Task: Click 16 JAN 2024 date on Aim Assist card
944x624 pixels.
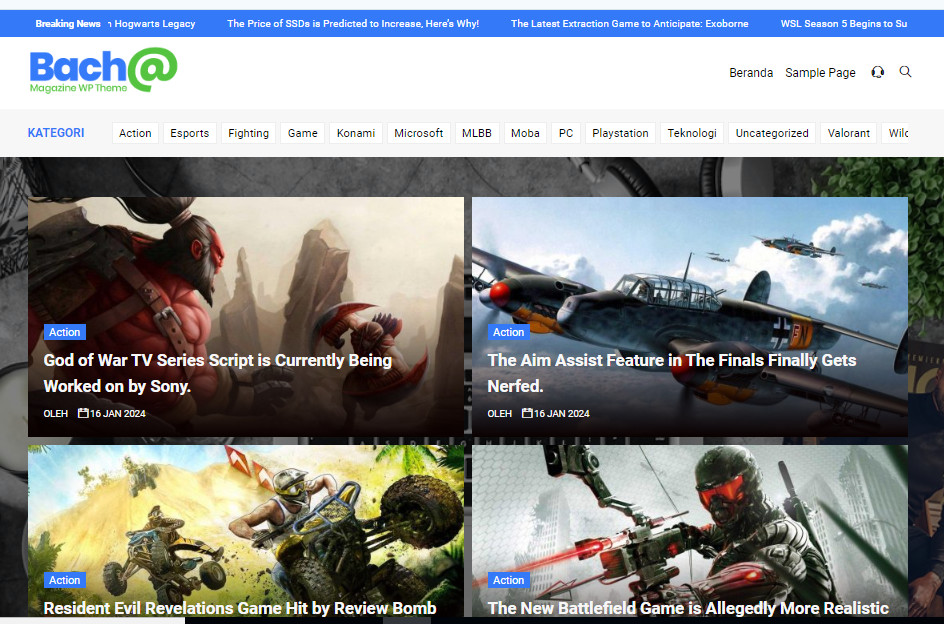Action: tap(556, 413)
